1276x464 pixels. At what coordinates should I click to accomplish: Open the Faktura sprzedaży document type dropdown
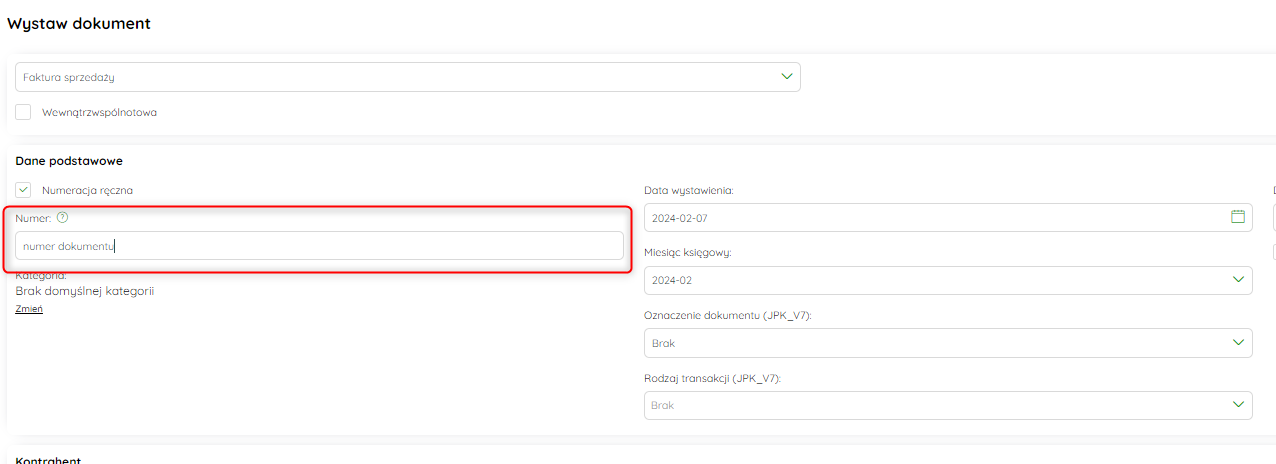pyautogui.click(x=408, y=77)
